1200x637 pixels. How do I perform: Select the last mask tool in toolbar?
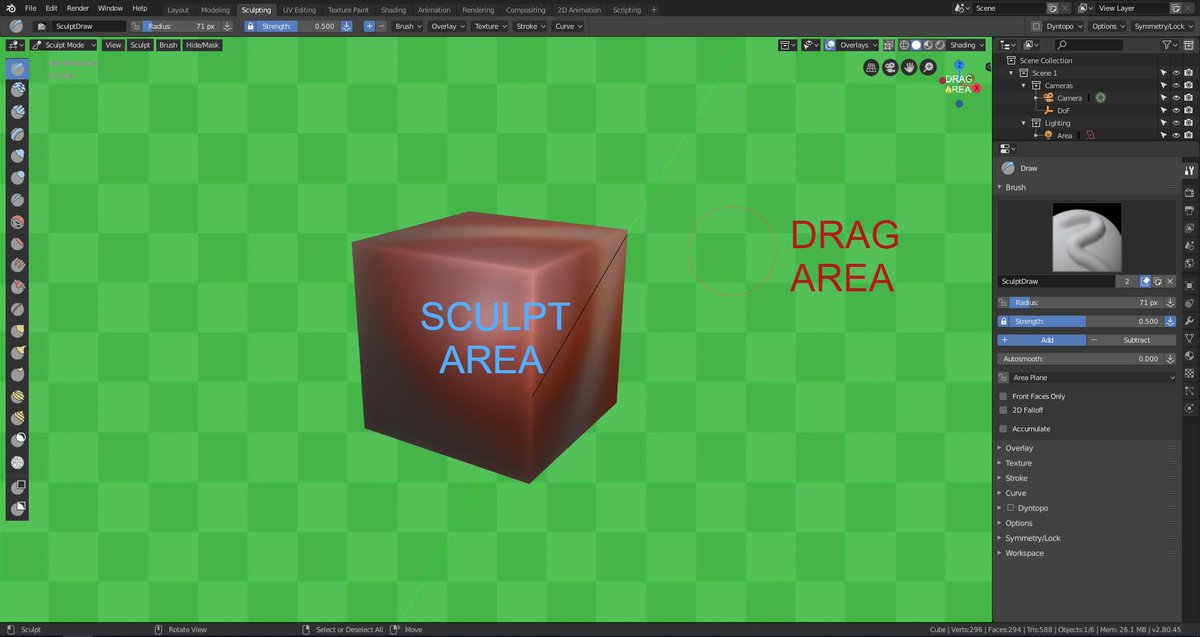click(18, 508)
